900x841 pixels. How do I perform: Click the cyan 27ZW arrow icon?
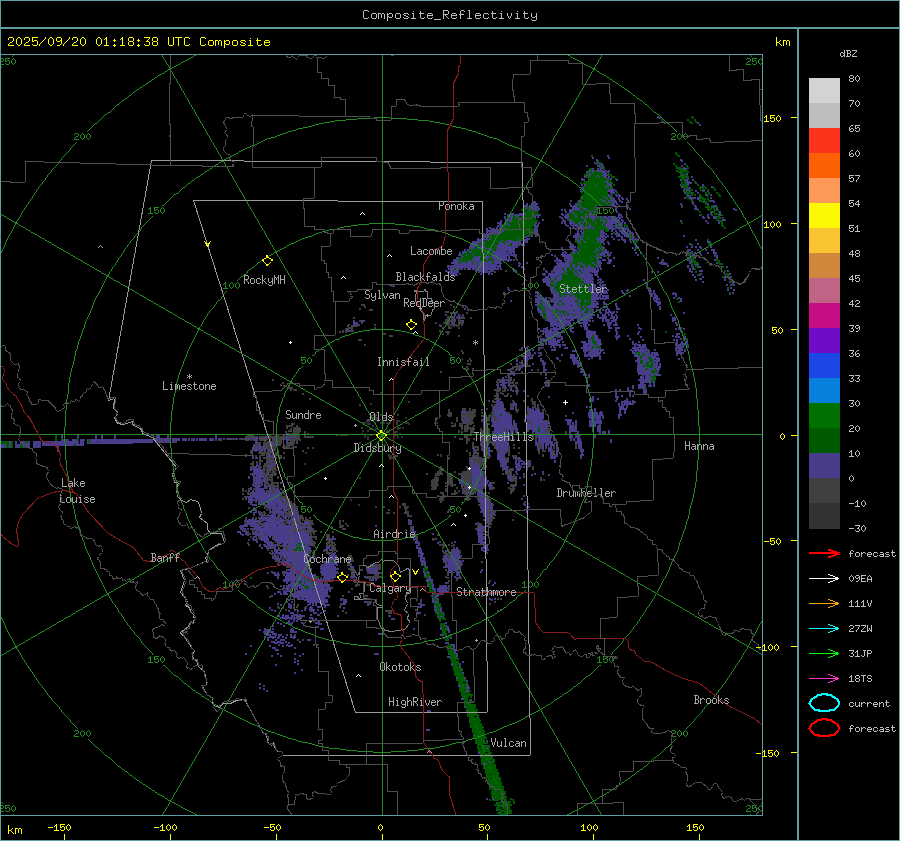pyautogui.click(x=824, y=628)
